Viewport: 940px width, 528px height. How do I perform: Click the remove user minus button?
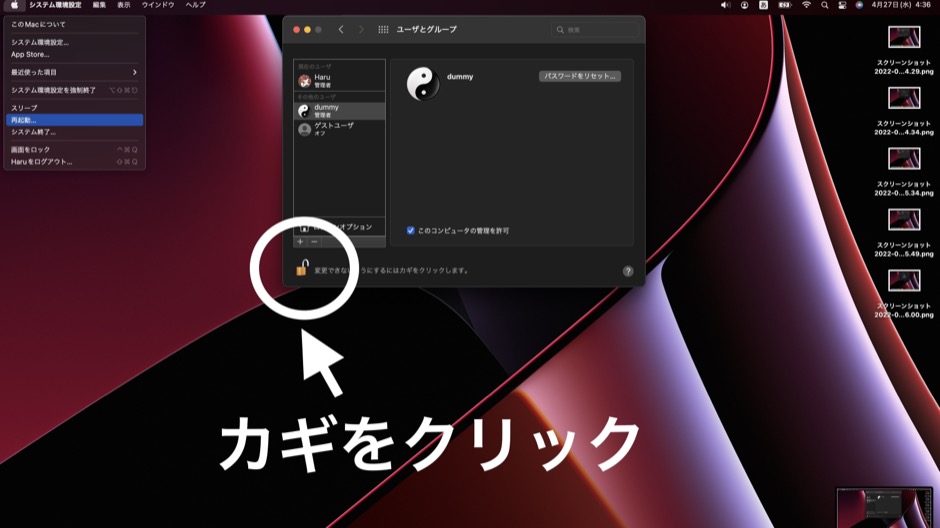coord(314,242)
